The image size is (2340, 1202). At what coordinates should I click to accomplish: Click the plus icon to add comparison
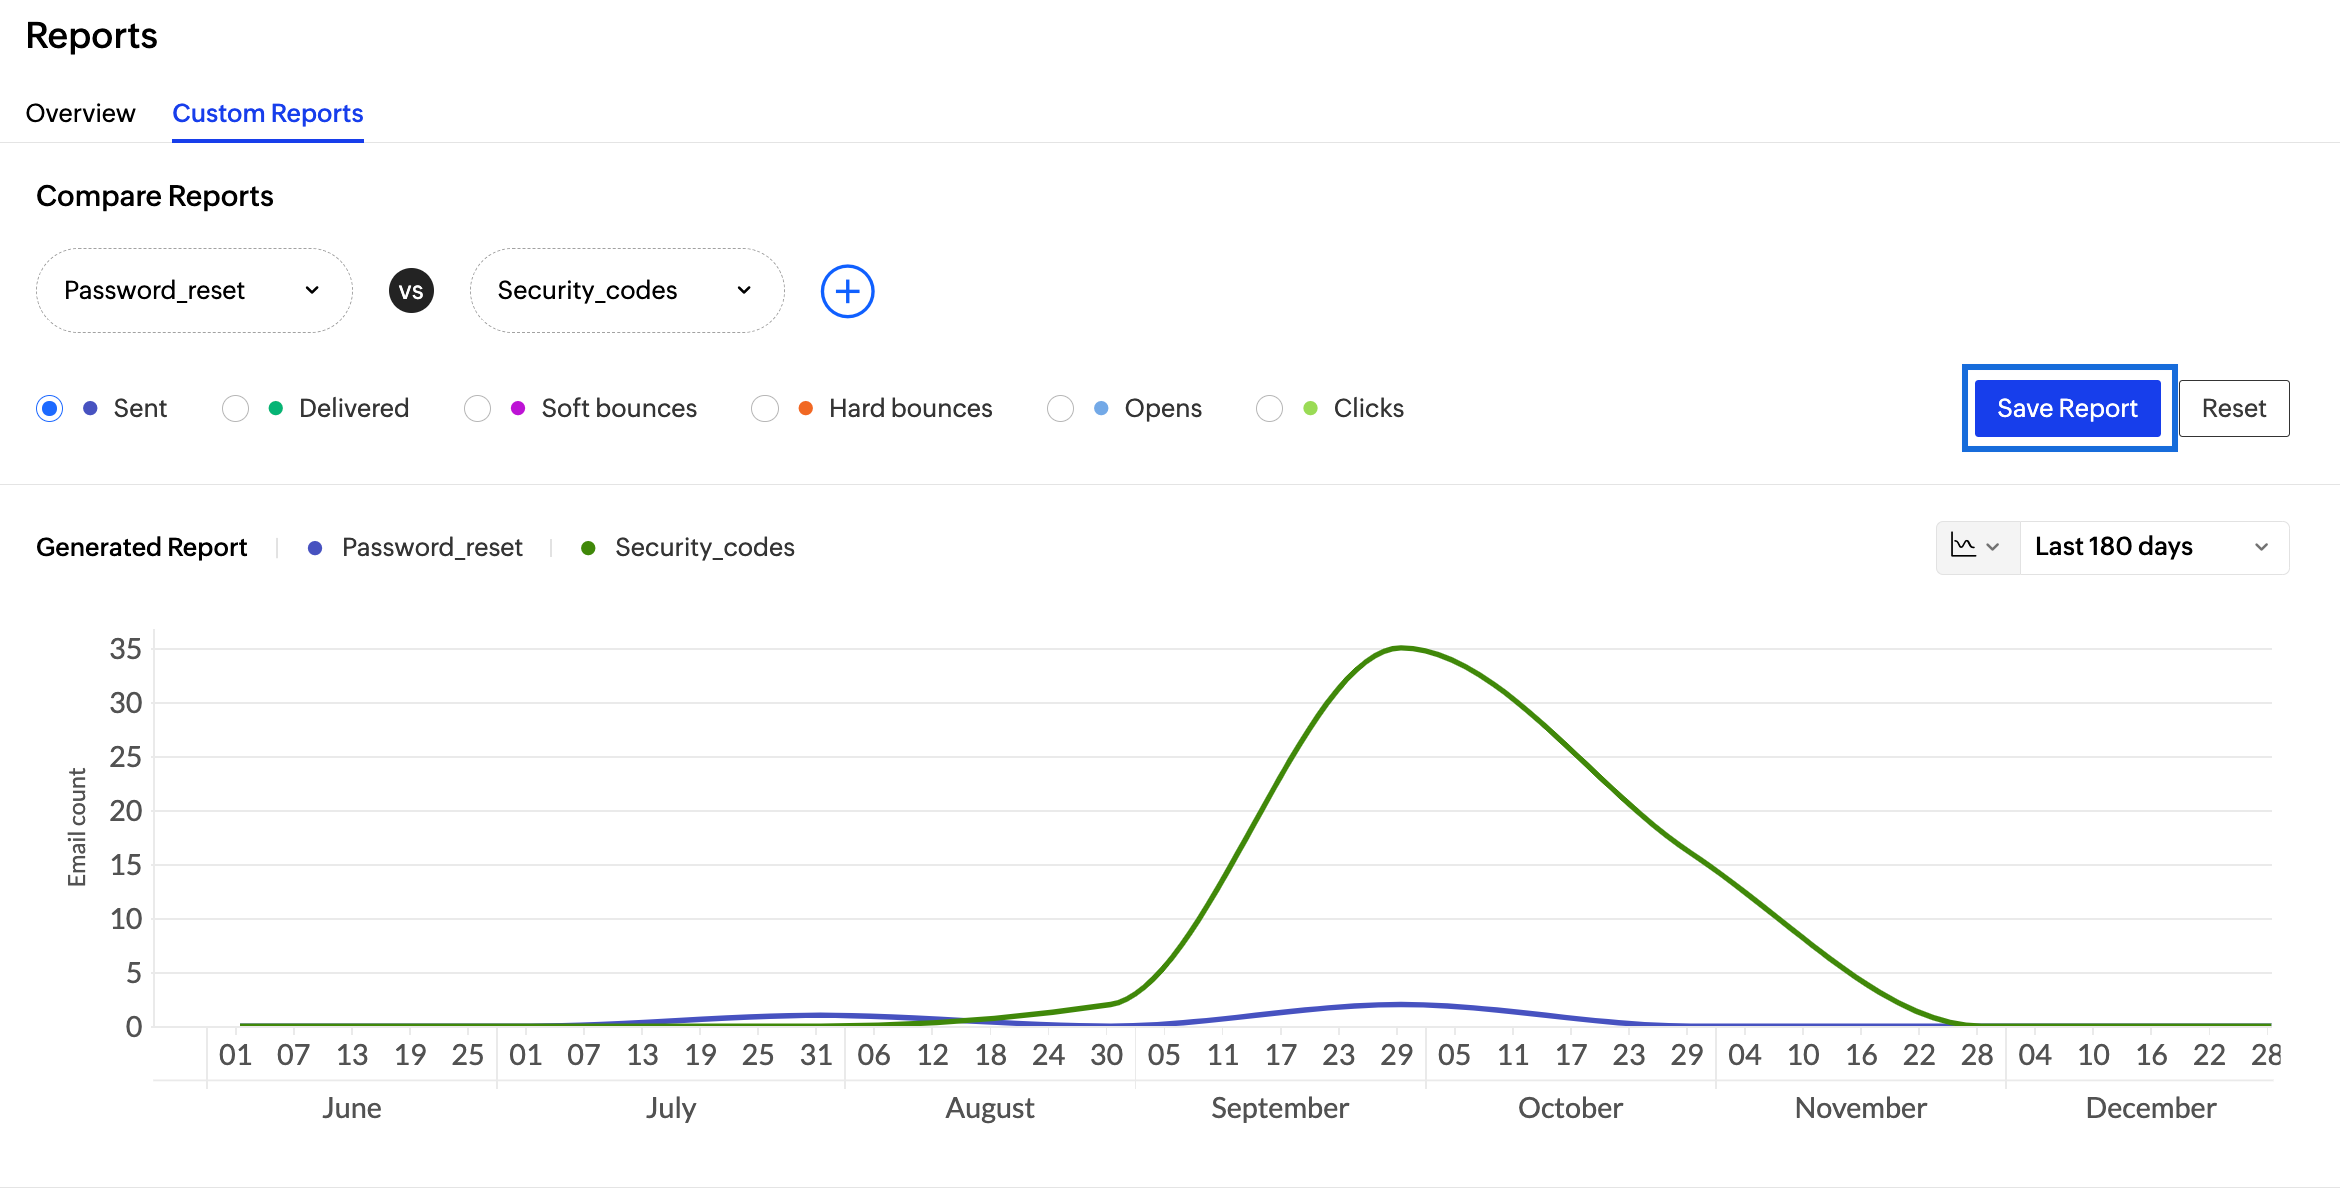pos(847,291)
